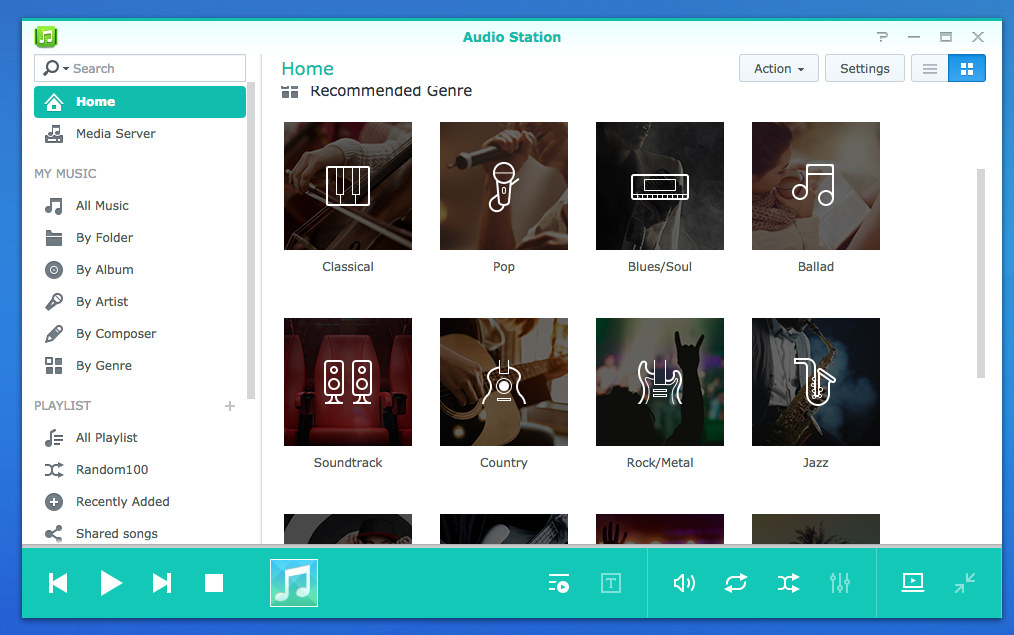Click the volume speaker icon
The image size is (1014, 635).
pos(684,583)
